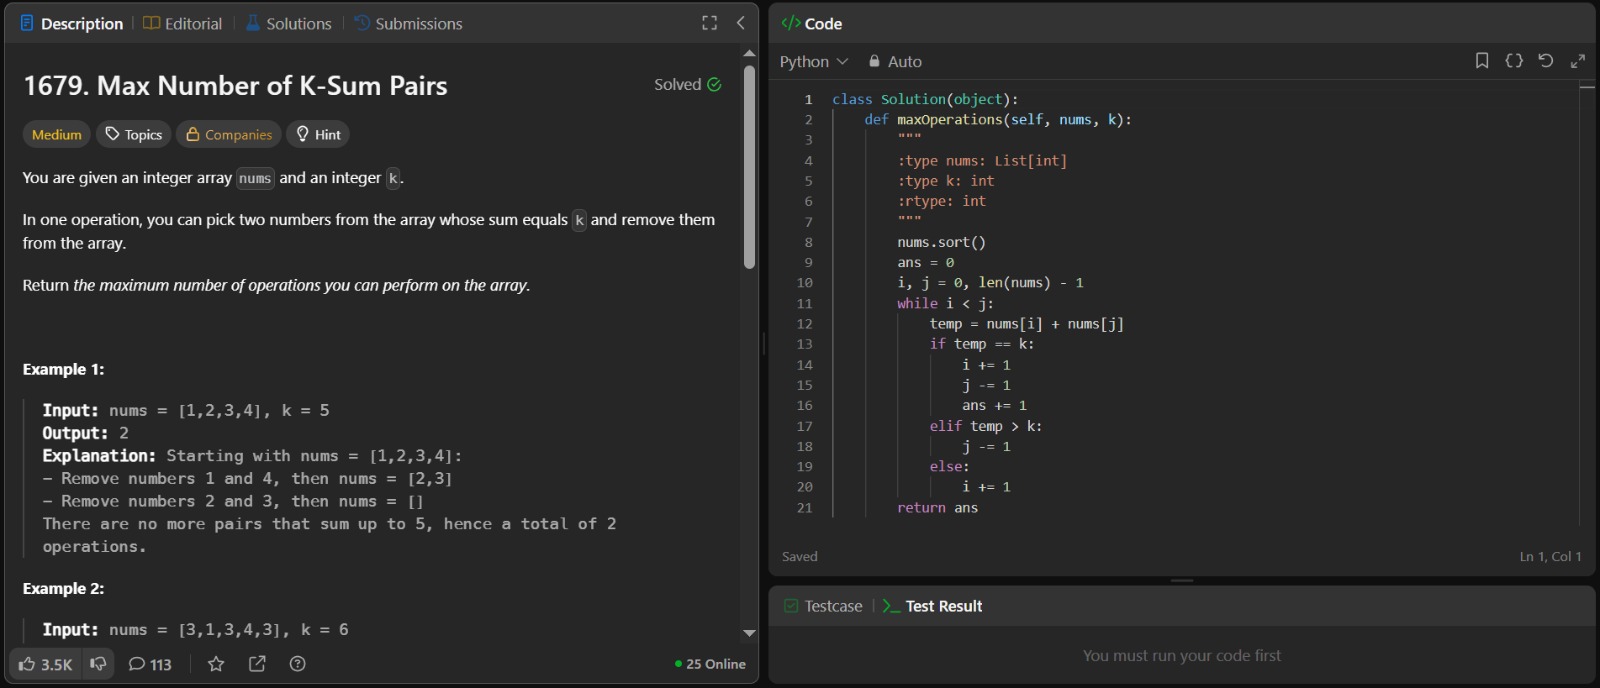Downvote the problem with thumbs down
Image resolution: width=1600 pixels, height=688 pixels.
[98, 664]
